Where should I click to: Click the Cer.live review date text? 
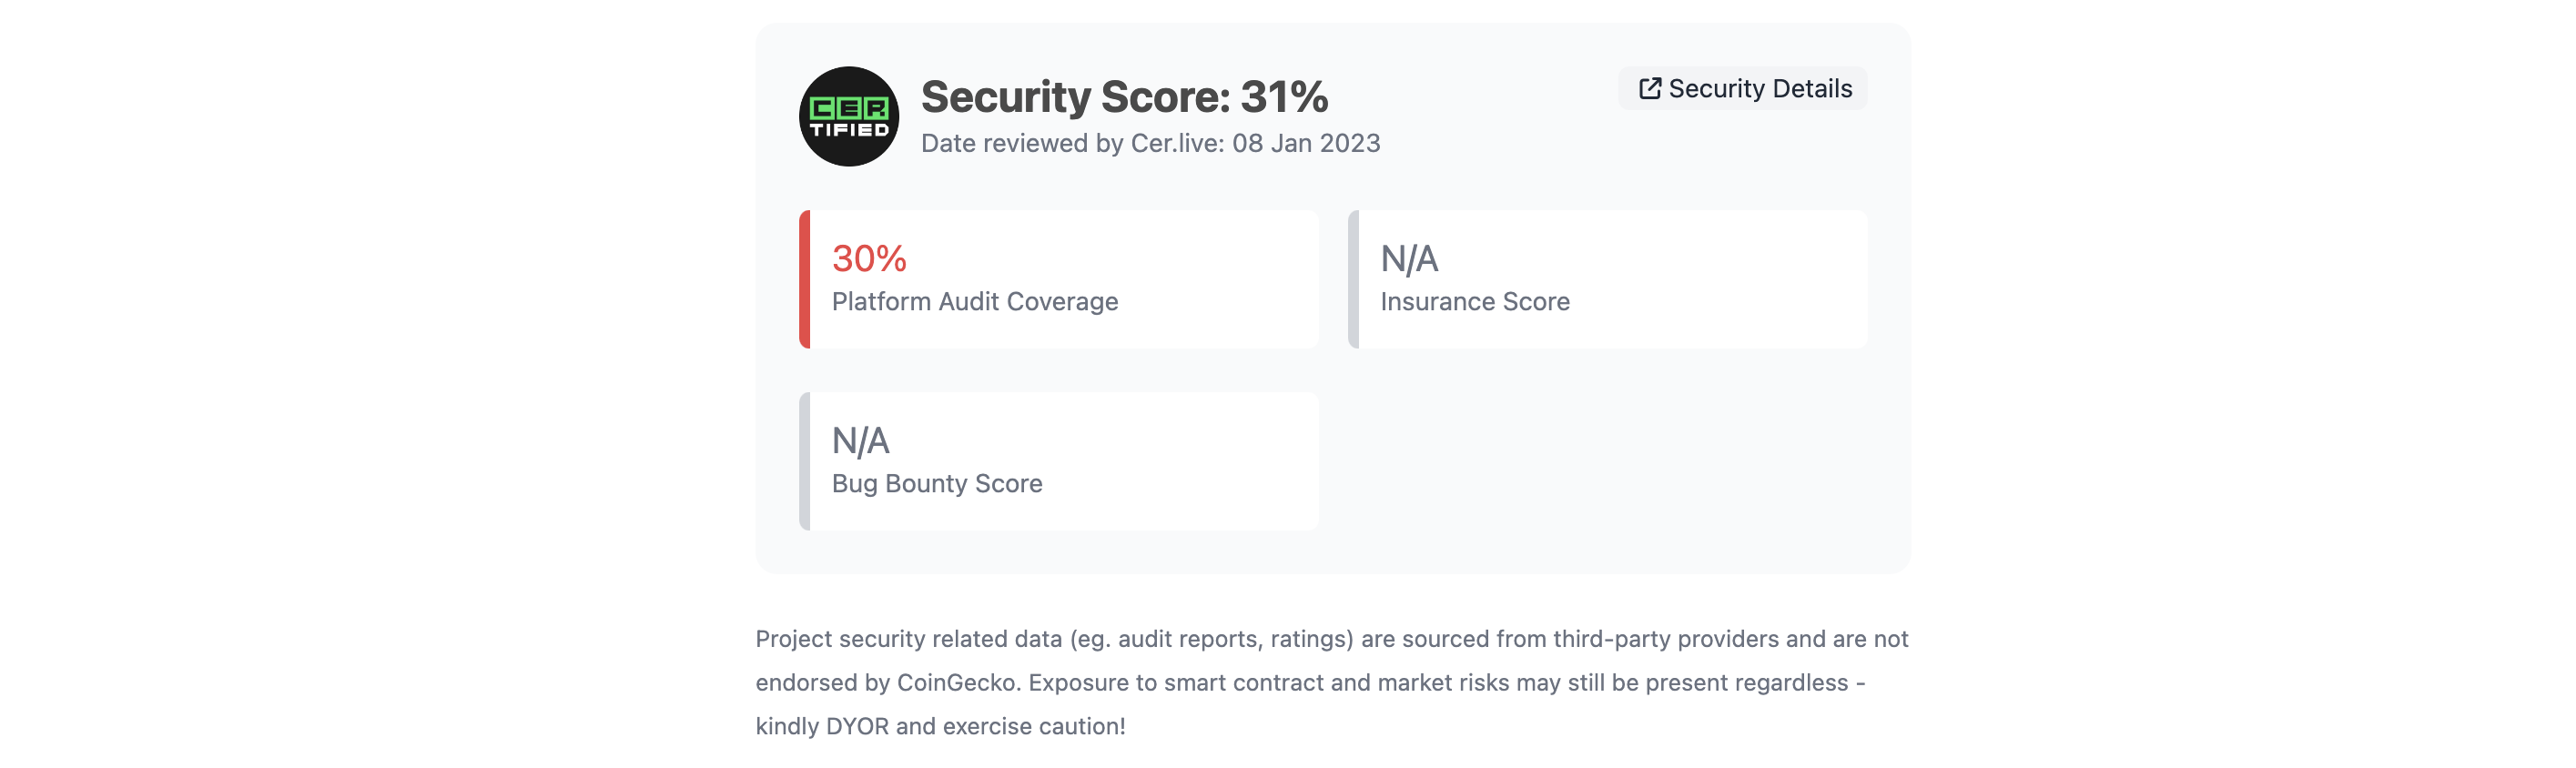pyautogui.click(x=1149, y=144)
